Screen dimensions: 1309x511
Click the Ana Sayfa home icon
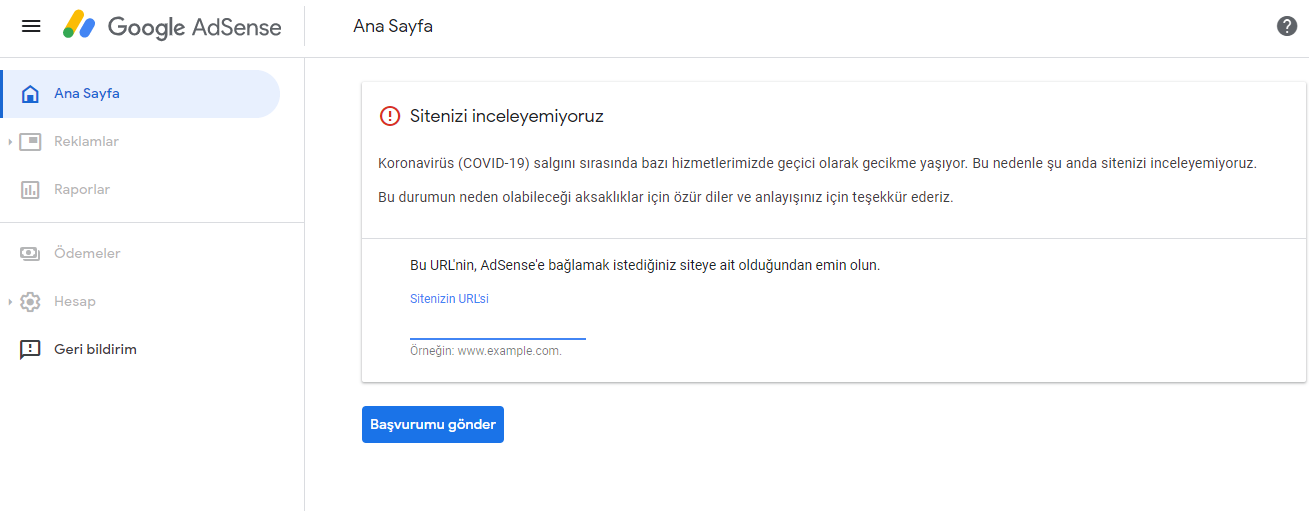click(x=31, y=94)
